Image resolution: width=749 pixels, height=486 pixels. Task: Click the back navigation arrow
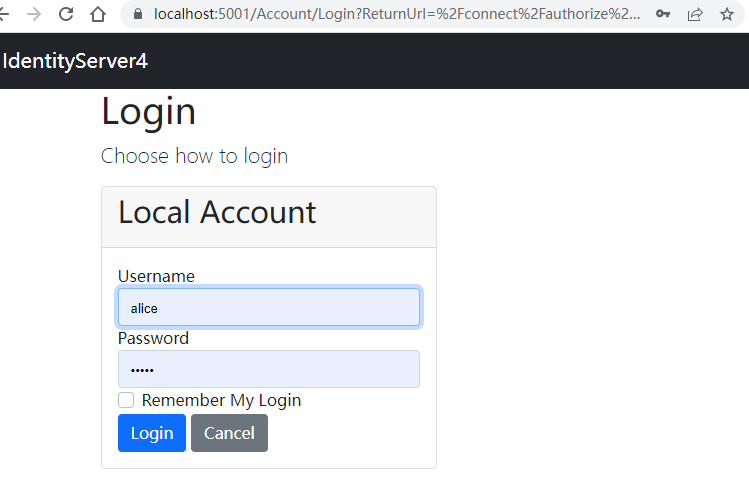(x=4, y=14)
